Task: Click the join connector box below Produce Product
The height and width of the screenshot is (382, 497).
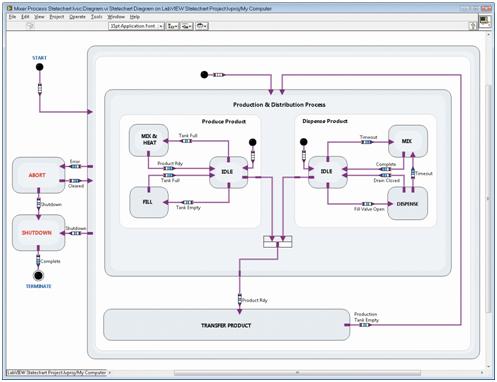Action: tap(278, 242)
